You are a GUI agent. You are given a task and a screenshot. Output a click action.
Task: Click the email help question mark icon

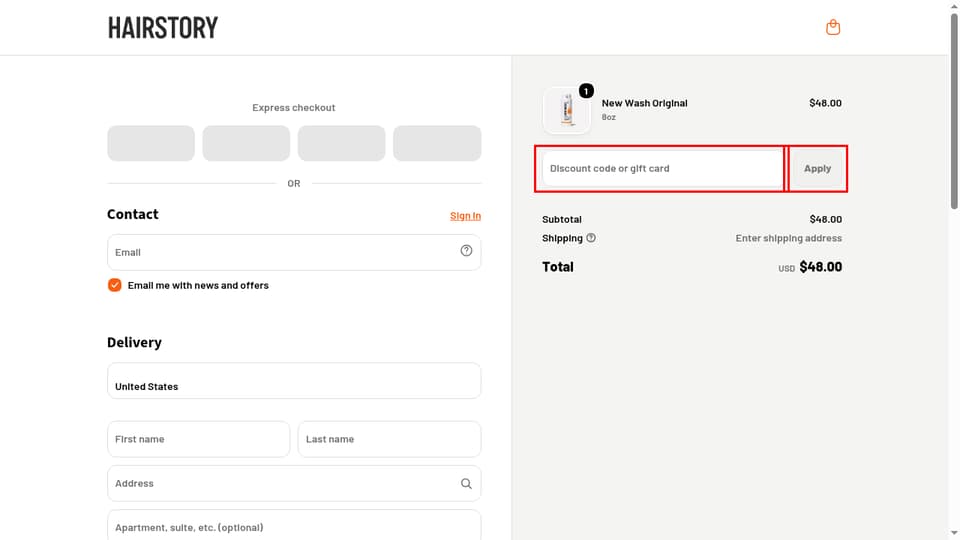(x=466, y=250)
